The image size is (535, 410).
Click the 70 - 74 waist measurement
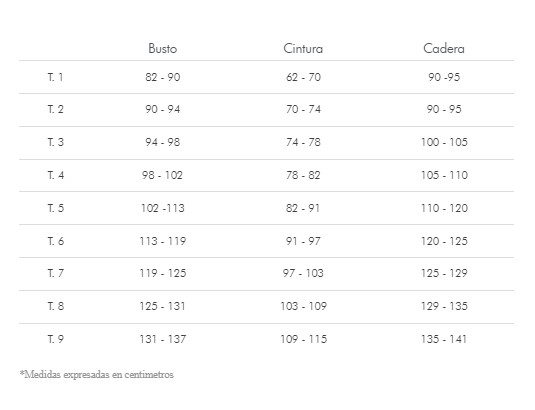point(303,109)
